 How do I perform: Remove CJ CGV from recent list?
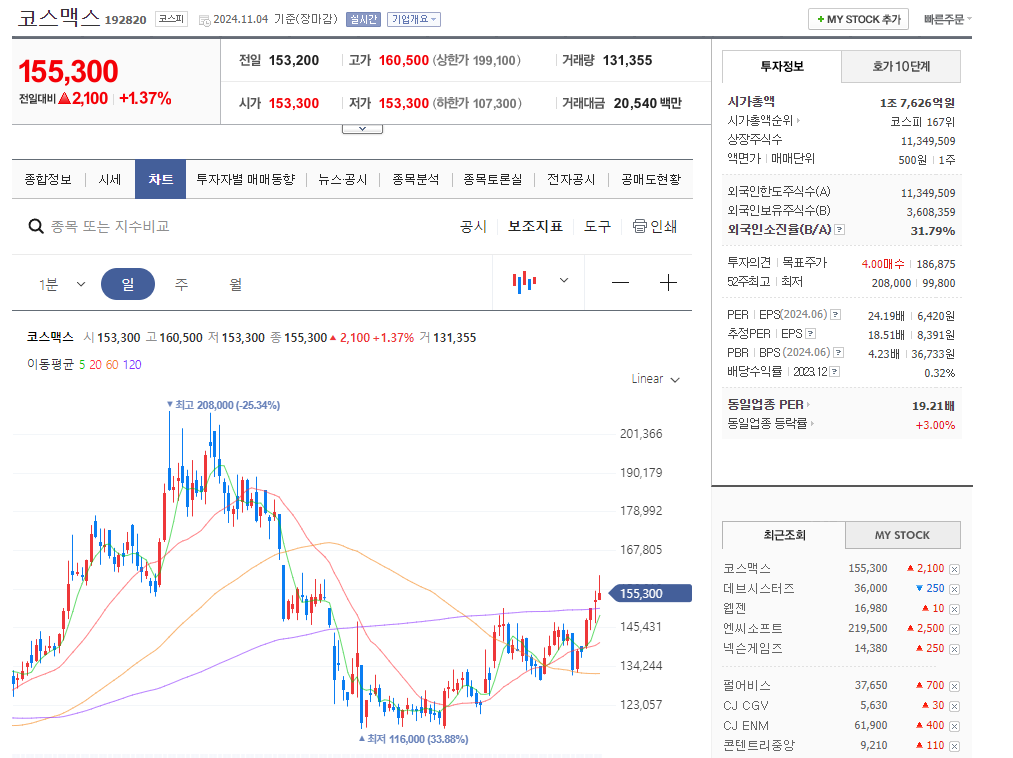tap(954, 706)
